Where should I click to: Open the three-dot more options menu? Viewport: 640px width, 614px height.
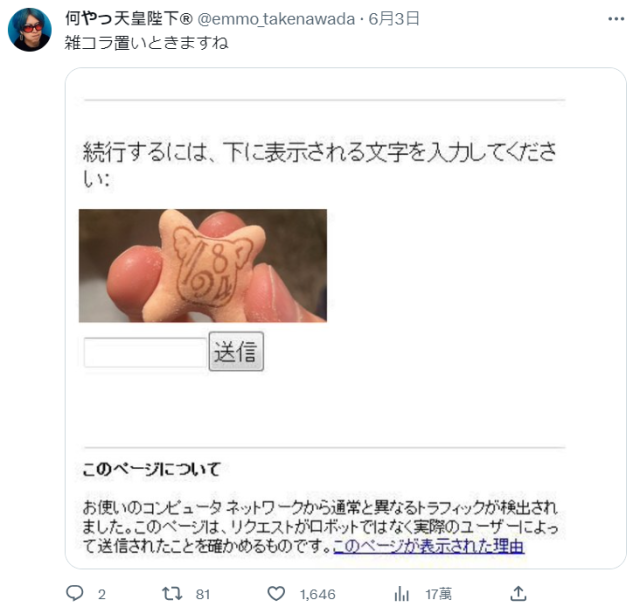(x=616, y=19)
